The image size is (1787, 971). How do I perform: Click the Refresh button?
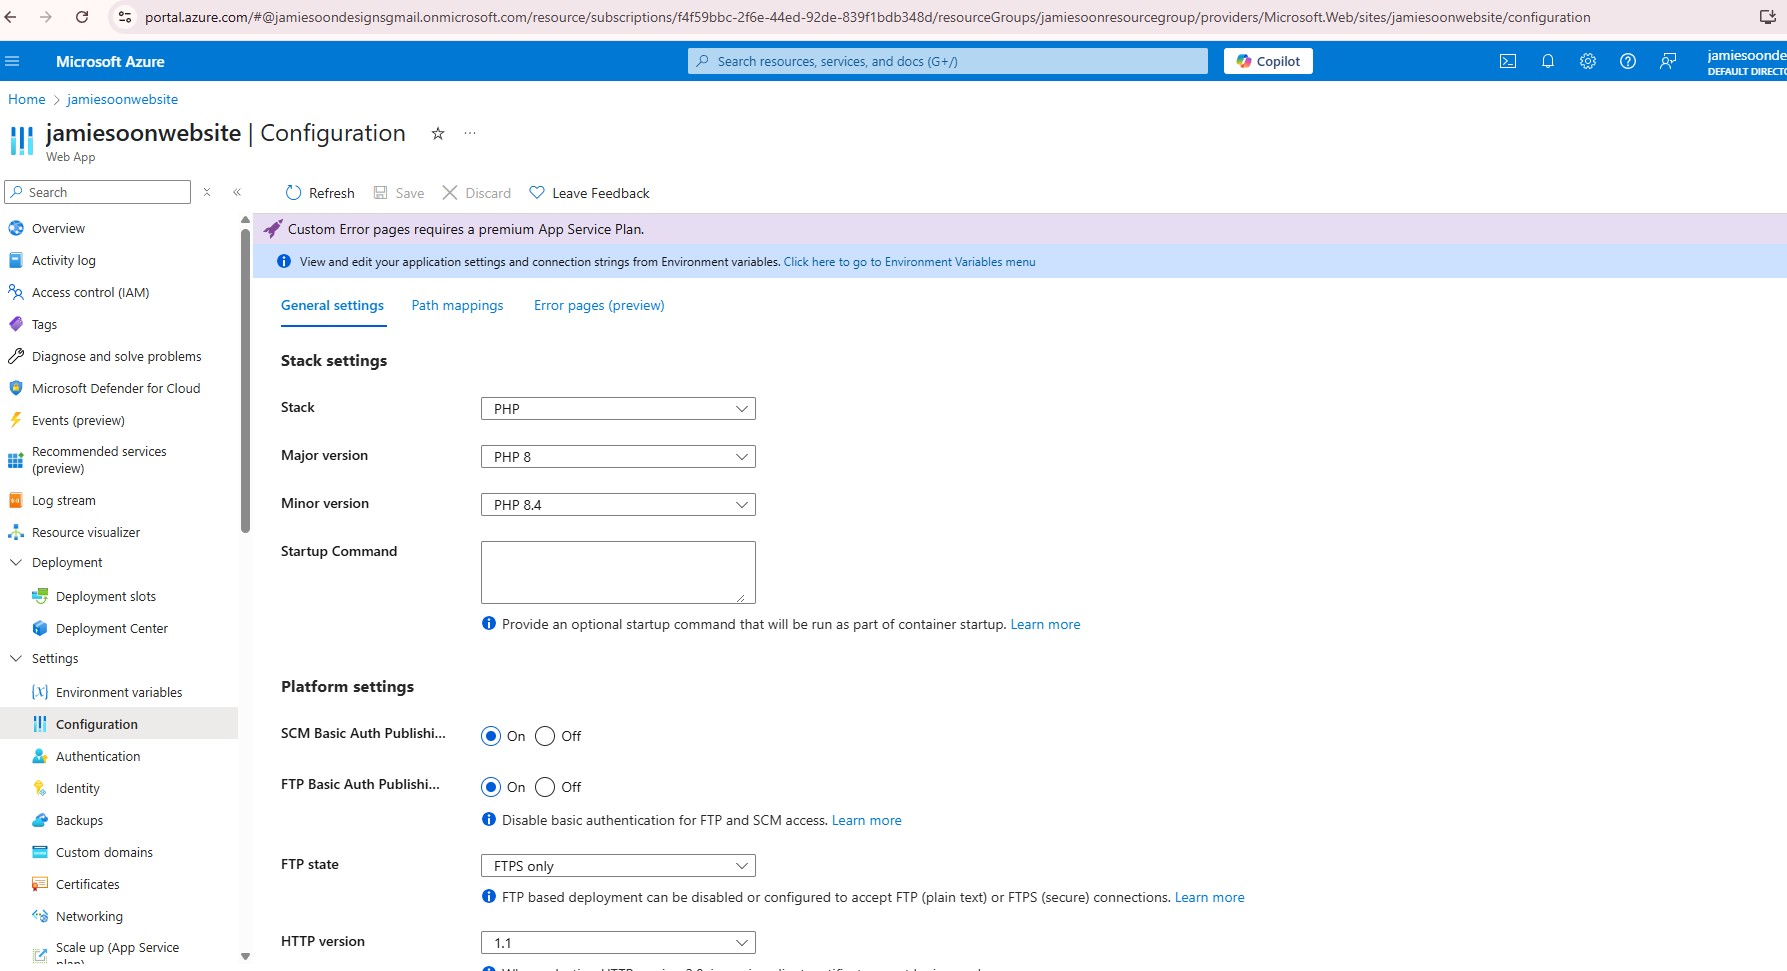coord(320,193)
